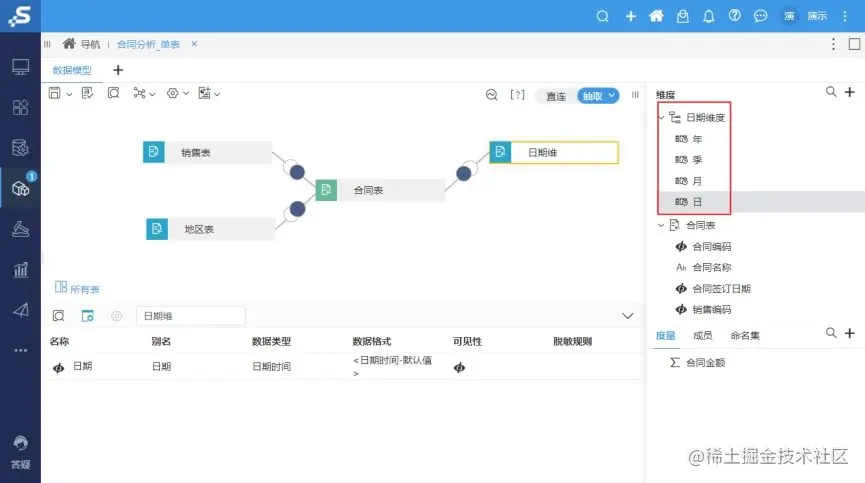Open notifications bell
The height and width of the screenshot is (483, 865).
[x=708, y=16]
